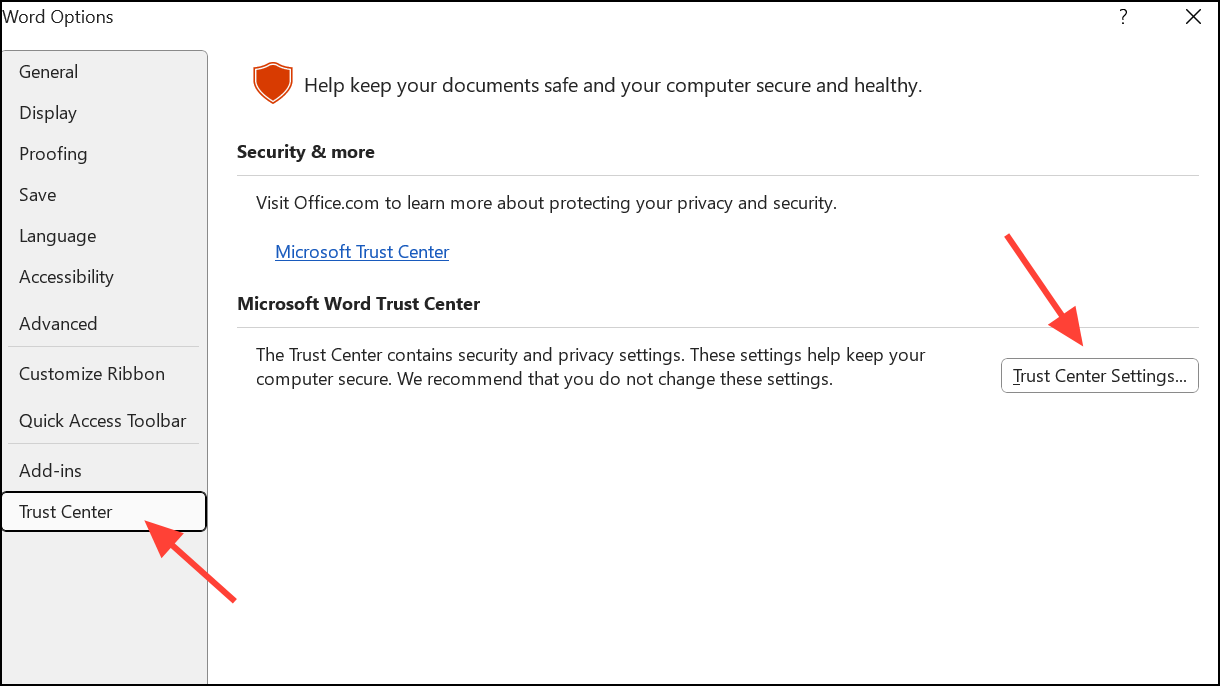1220x686 pixels.
Task: Open the Microsoft Trust Center link
Action: tap(362, 252)
